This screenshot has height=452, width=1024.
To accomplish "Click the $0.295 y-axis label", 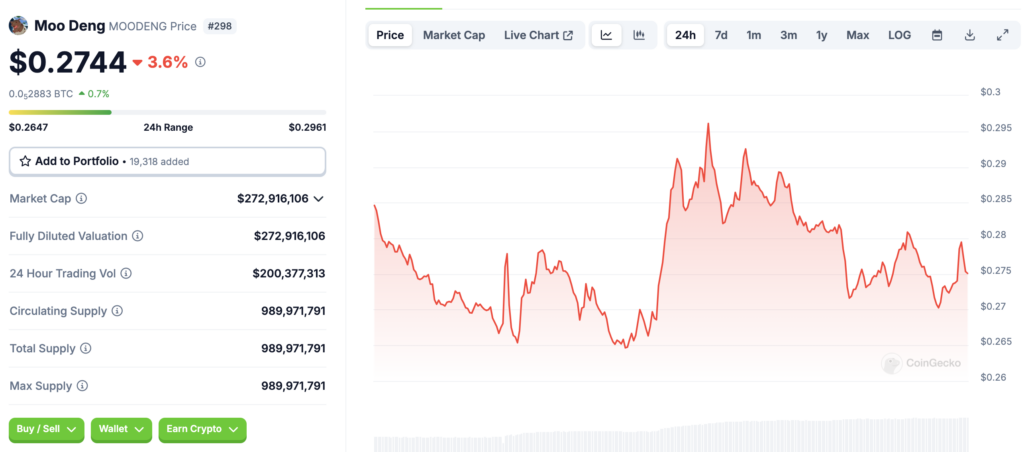I will click(997, 127).
